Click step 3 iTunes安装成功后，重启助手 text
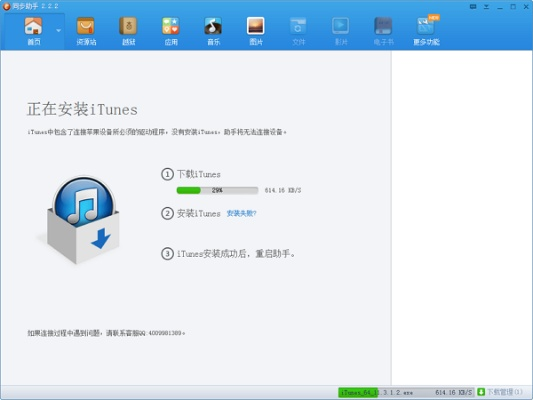 [236, 254]
